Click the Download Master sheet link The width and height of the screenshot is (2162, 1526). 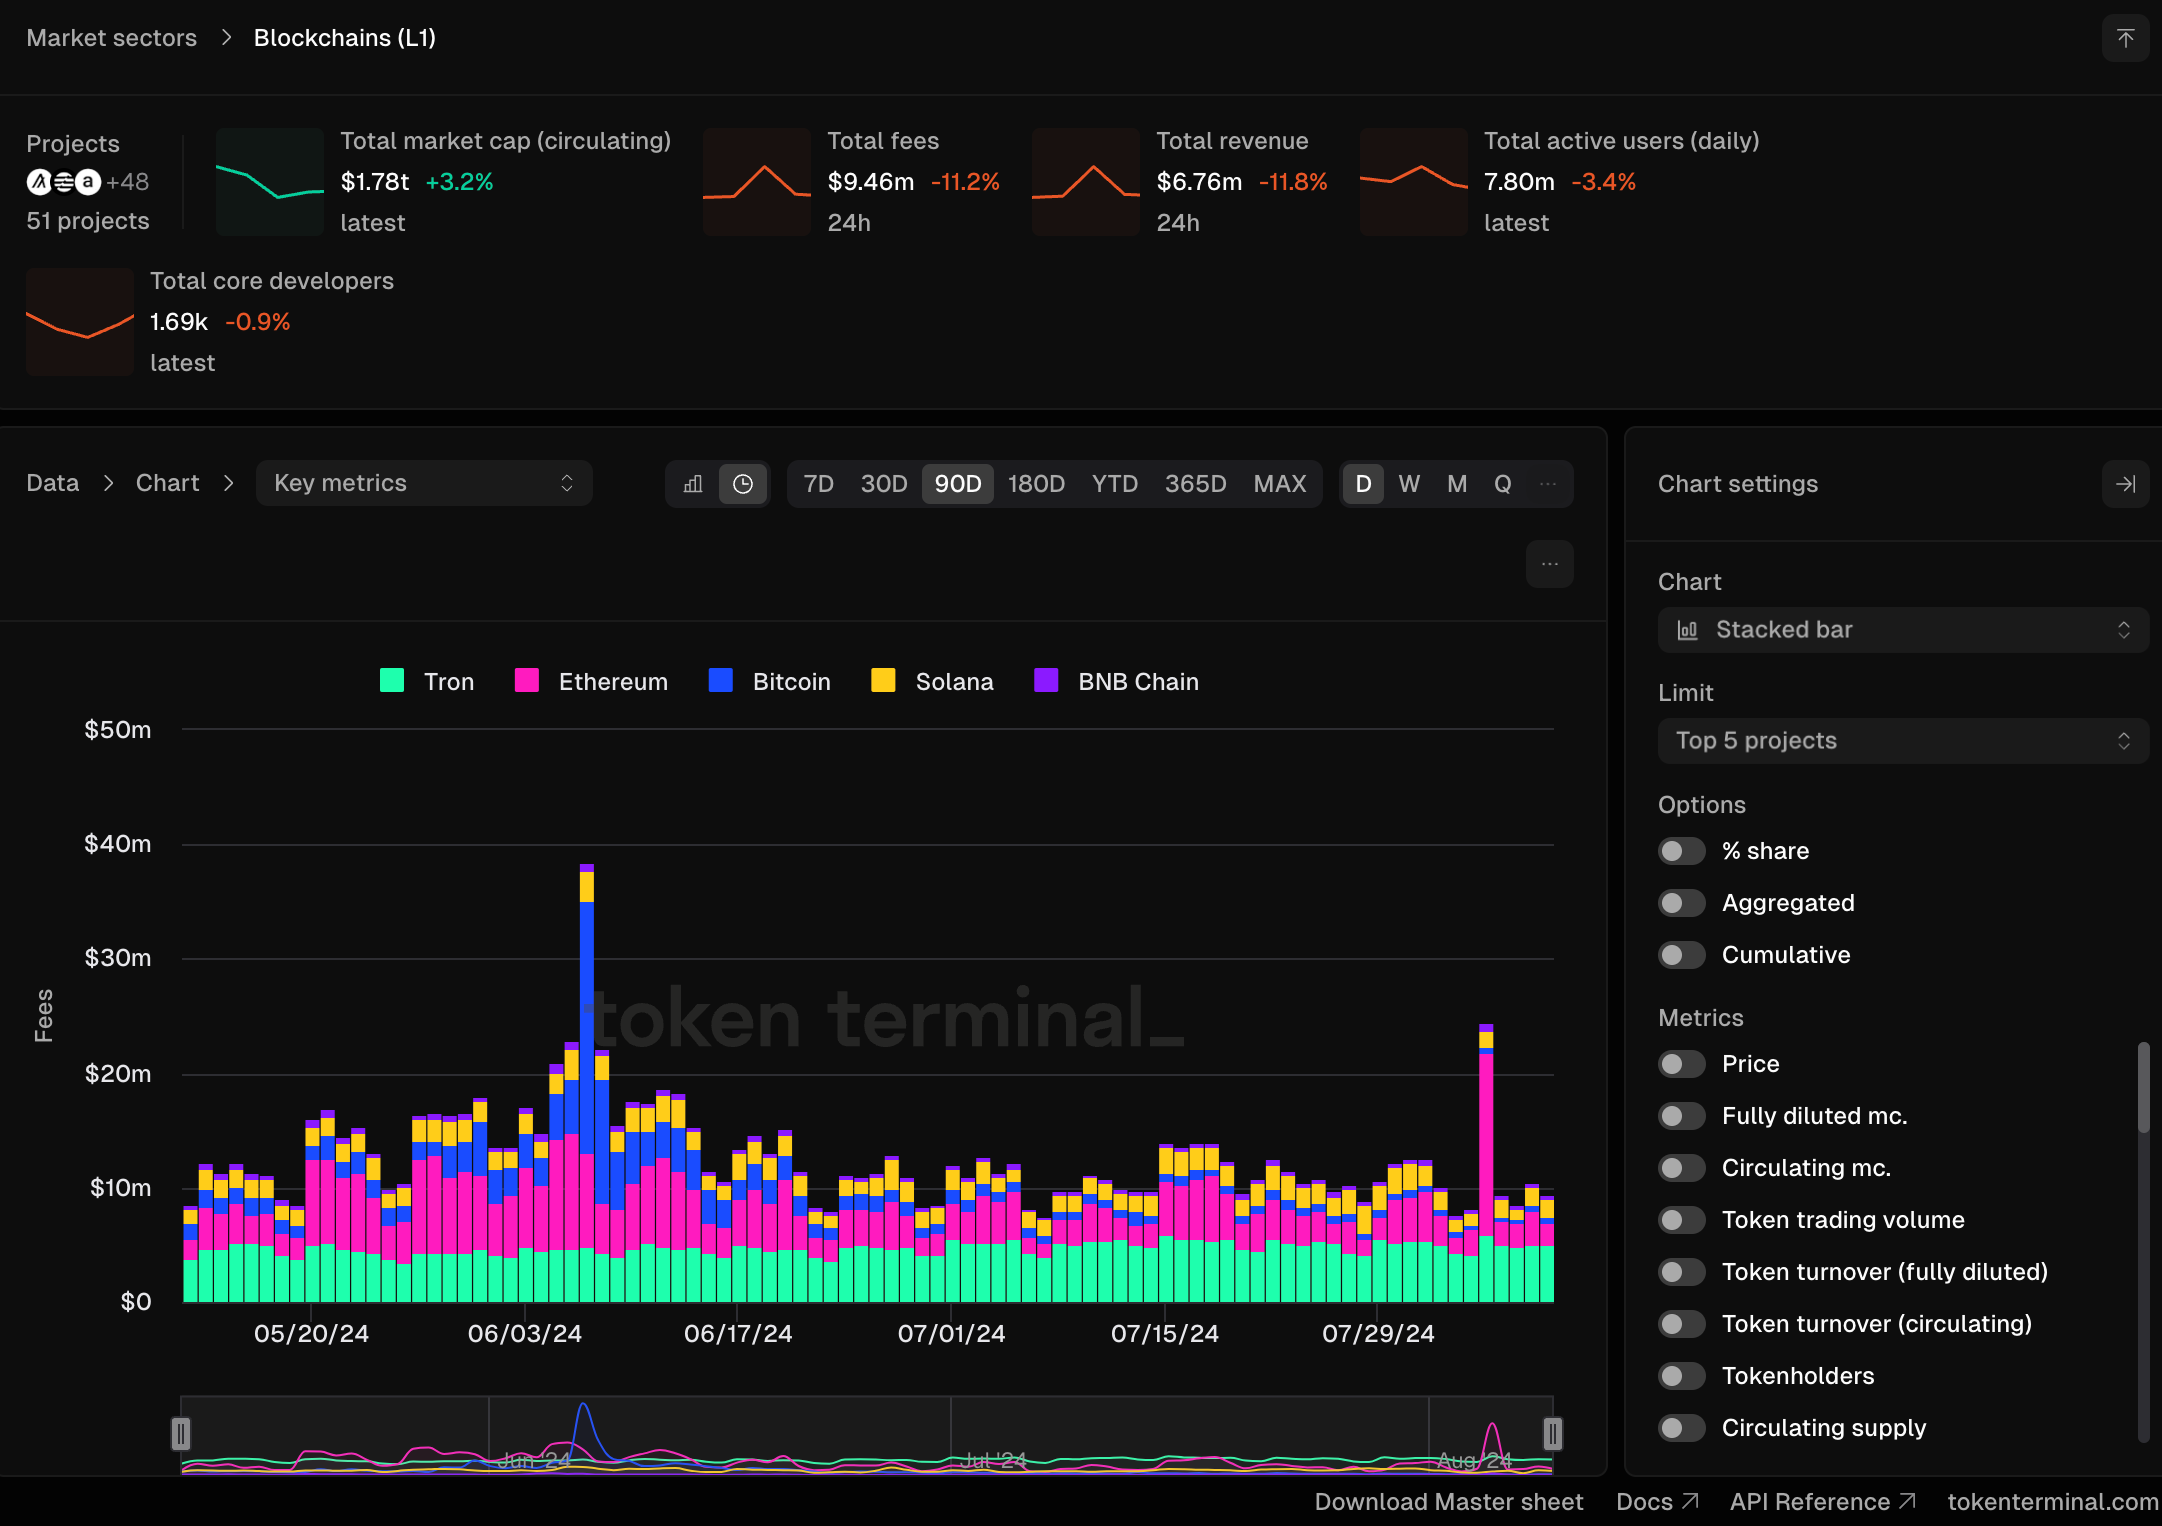pos(1448,1502)
